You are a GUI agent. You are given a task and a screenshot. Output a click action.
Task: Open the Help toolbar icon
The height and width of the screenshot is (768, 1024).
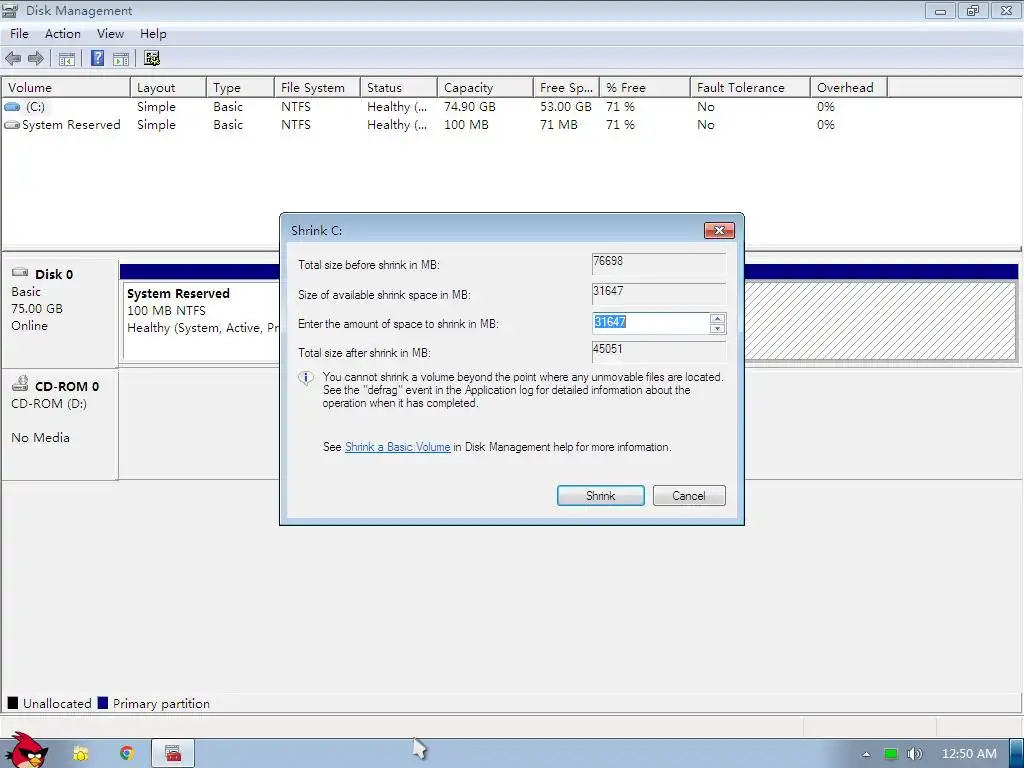(x=97, y=58)
